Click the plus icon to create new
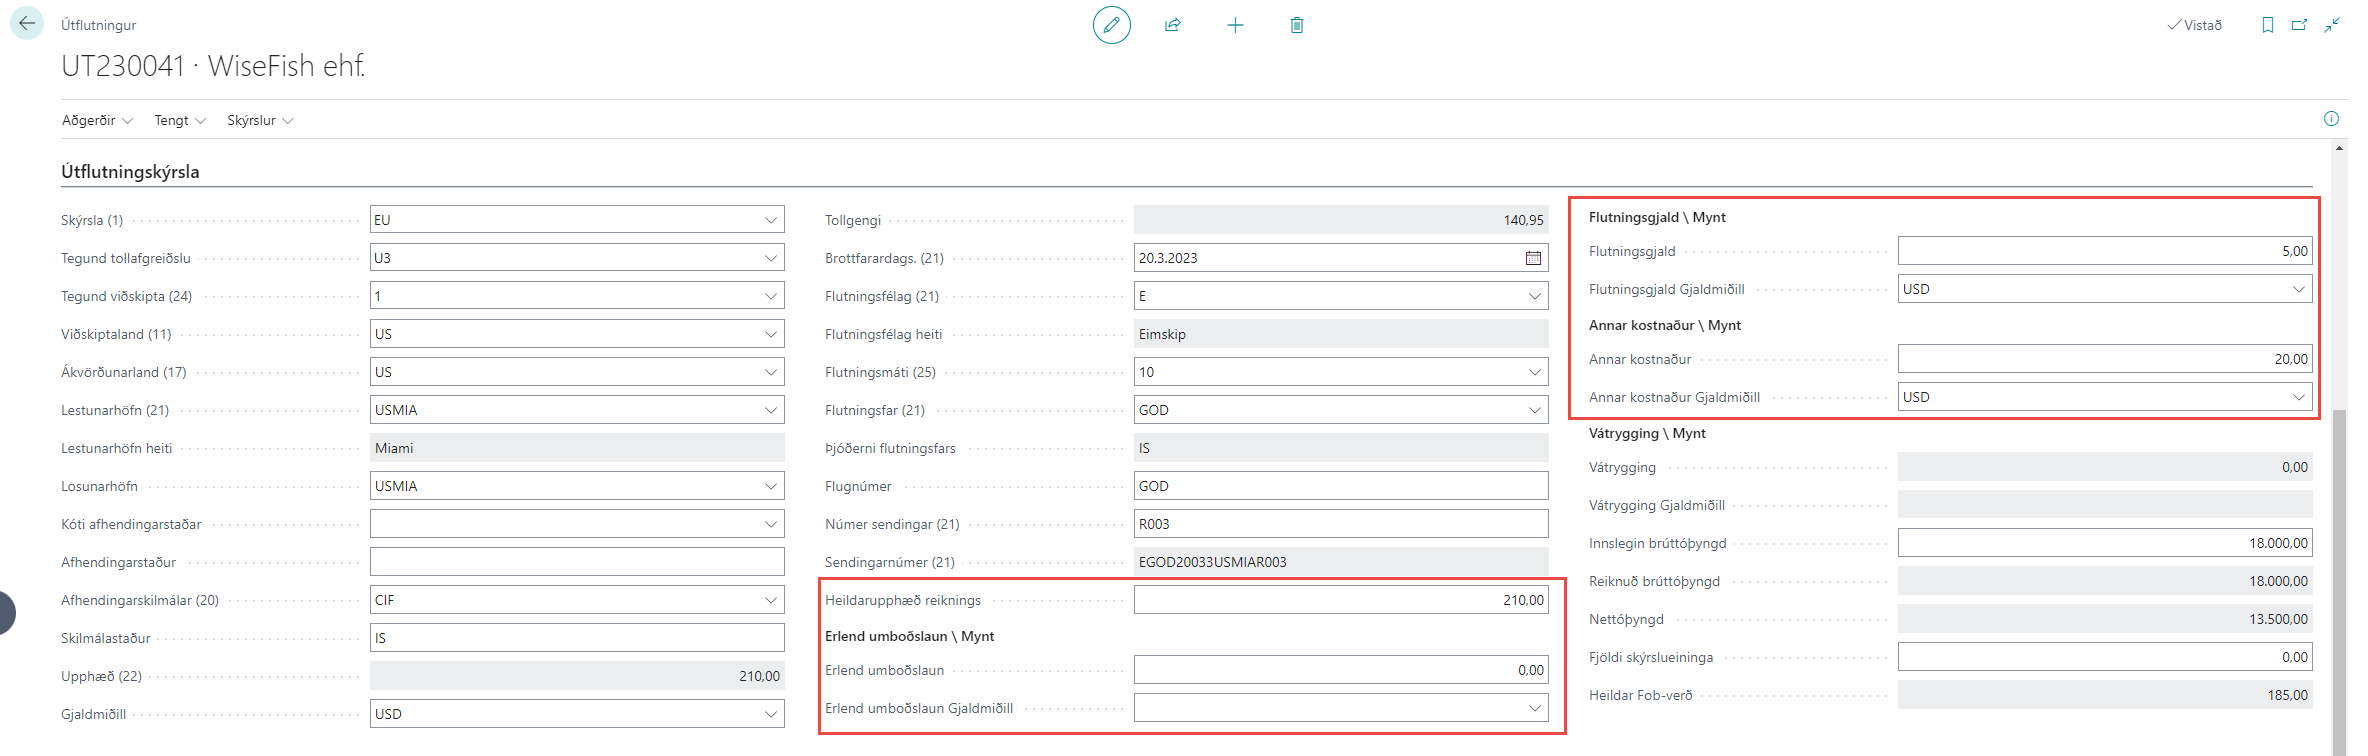Image resolution: width=2368 pixels, height=756 pixels. pyautogui.click(x=1235, y=25)
